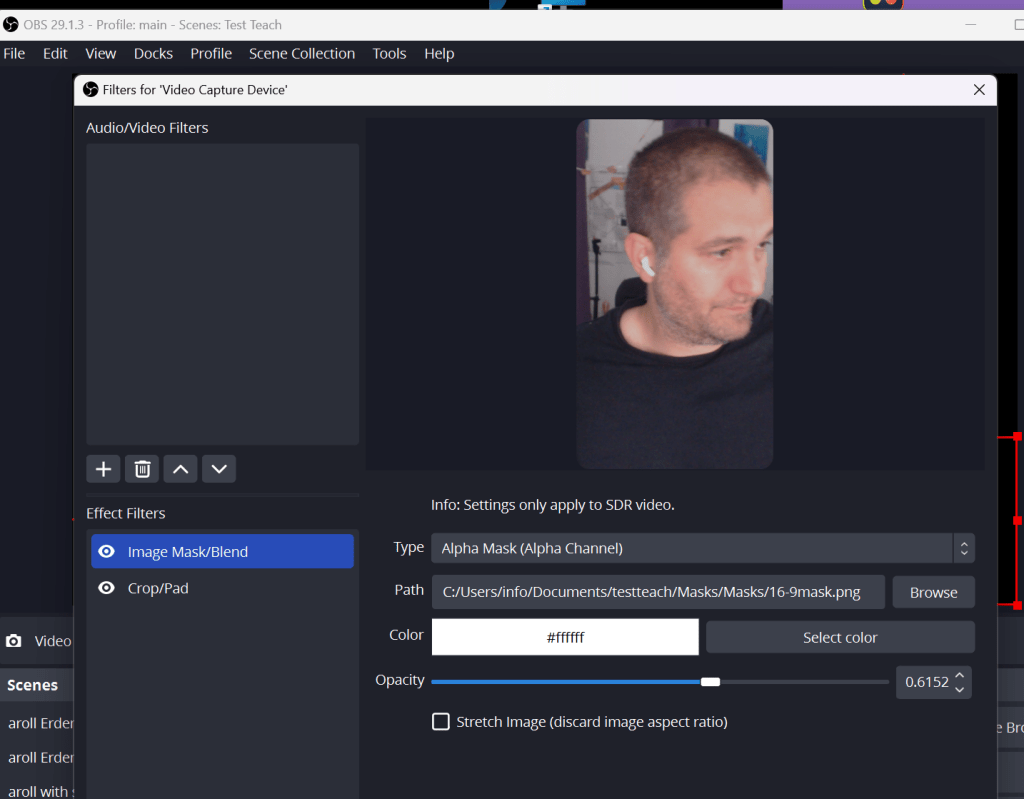The width and height of the screenshot is (1024, 799).
Task: Select the first 'aroll Erder' scene
Action: tap(40, 723)
